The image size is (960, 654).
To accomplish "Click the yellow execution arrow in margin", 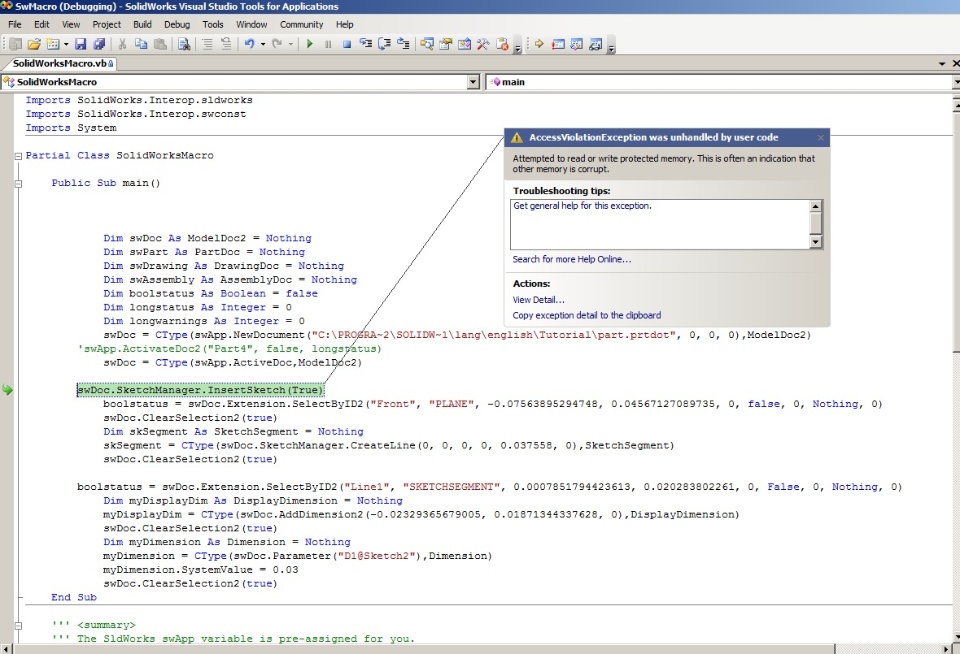I will [x=7, y=390].
